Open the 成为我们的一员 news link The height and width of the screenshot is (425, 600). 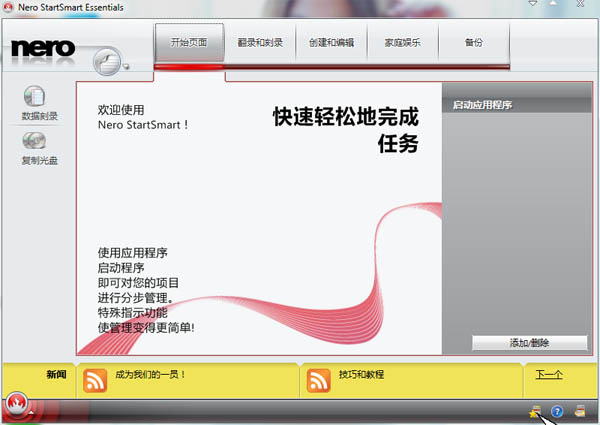click(x=152, y=375)
